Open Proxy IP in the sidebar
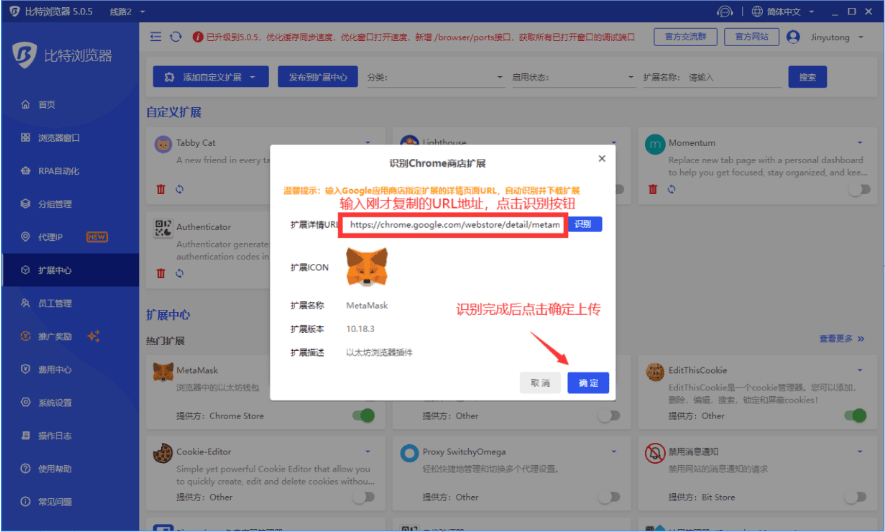This screenshot has height=532, width=885. [70, 237]
